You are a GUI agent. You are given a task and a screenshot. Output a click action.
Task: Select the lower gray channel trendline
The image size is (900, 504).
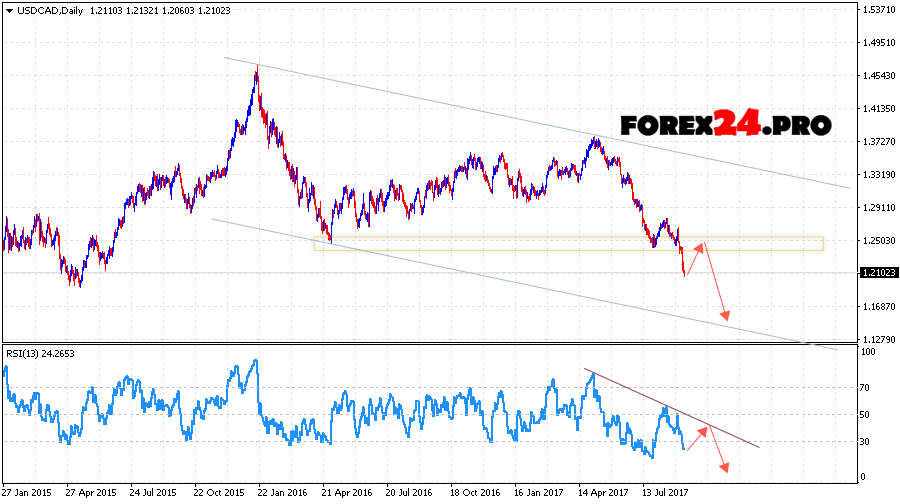500,280
